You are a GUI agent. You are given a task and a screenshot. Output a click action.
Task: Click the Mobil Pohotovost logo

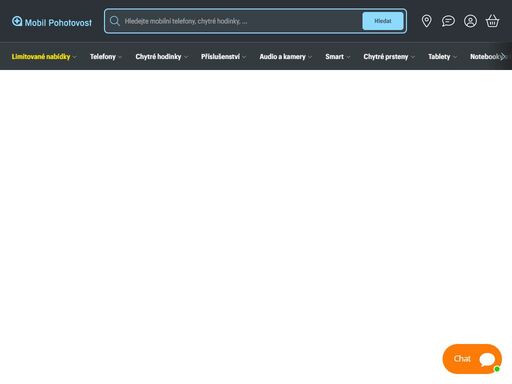[x=52, y=22]
